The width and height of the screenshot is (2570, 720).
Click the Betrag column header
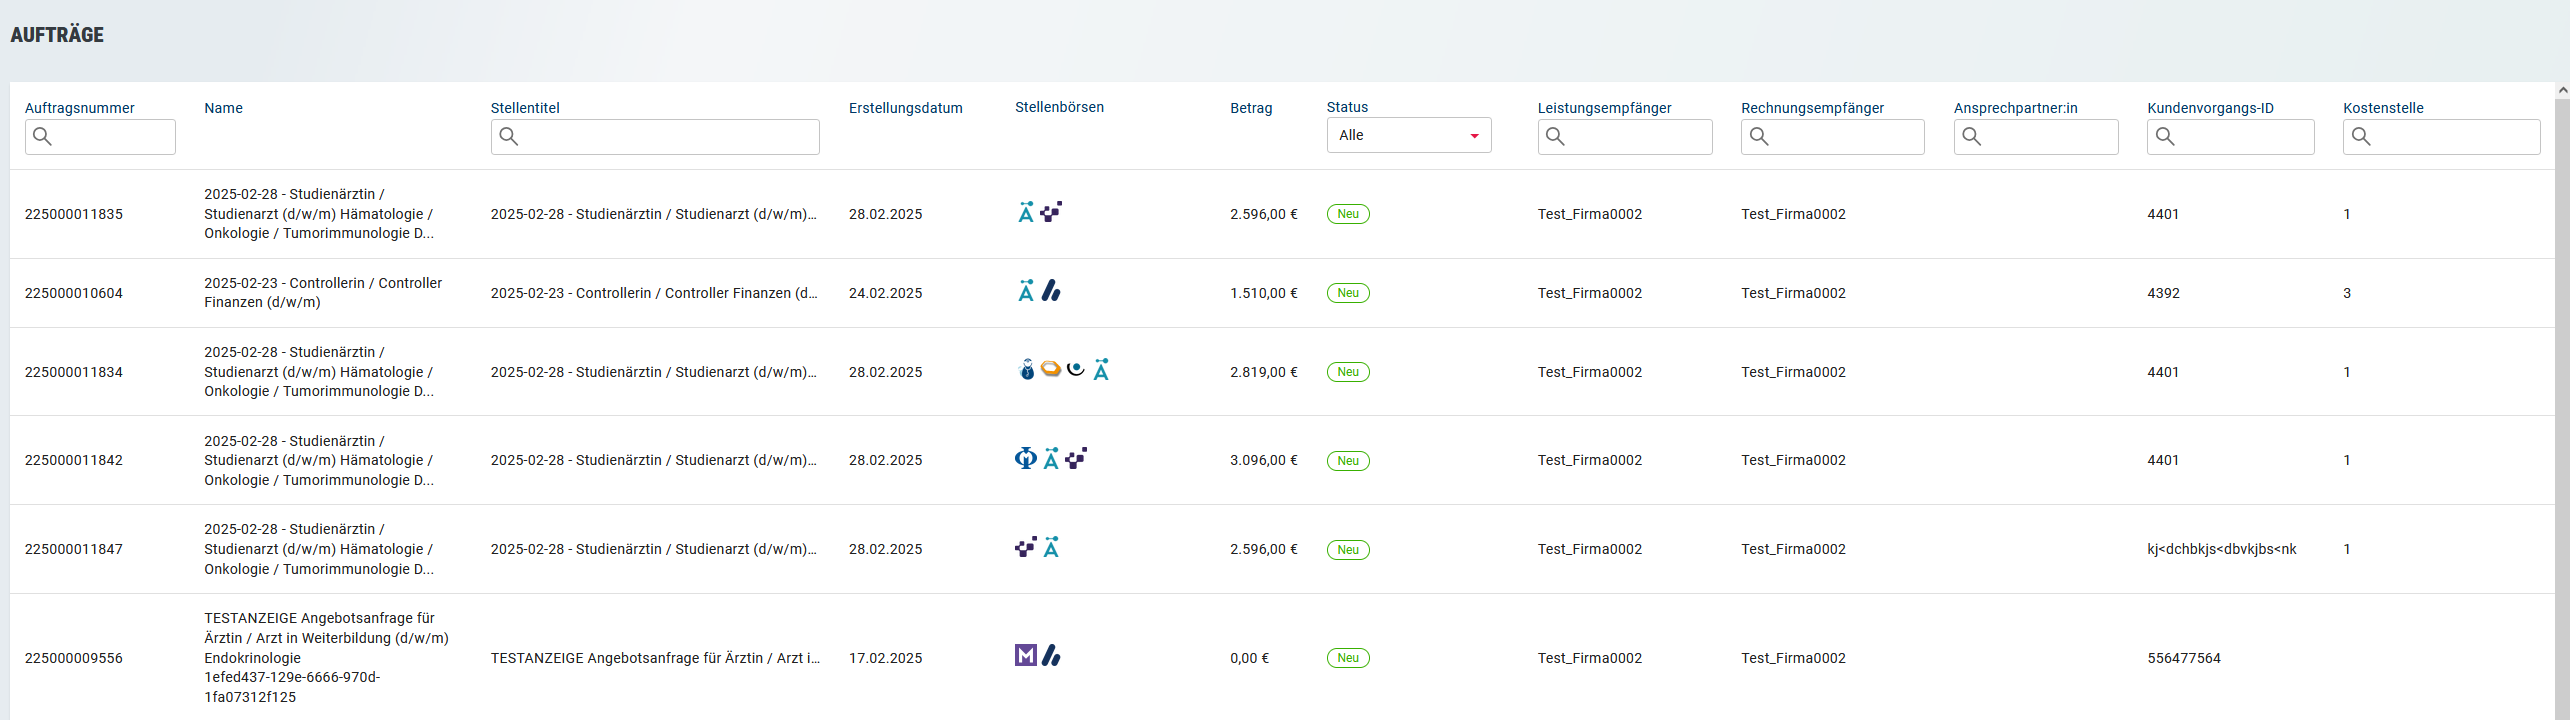(1250, 108)
